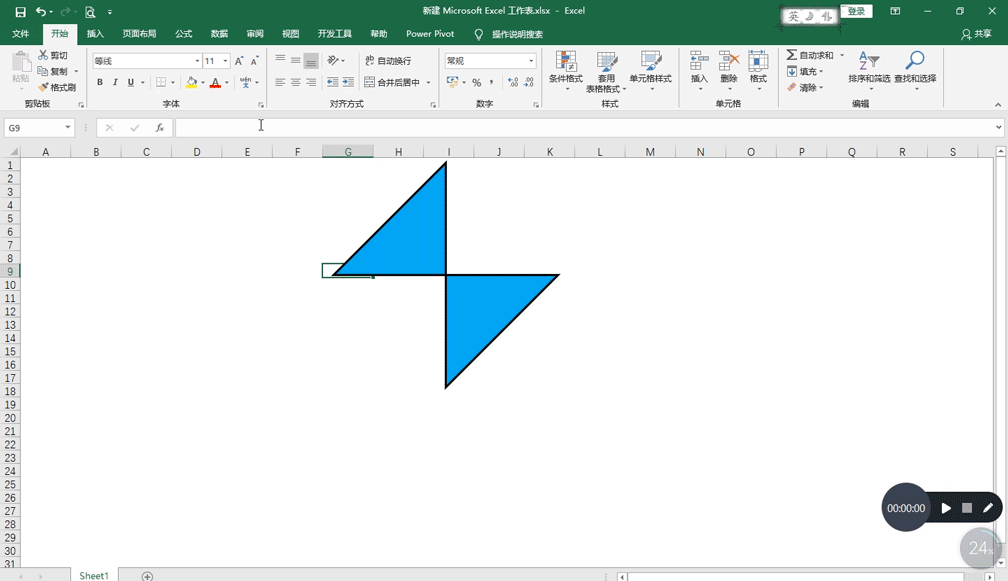The height and width of the screenshot is (581, 1008).
Task: Open print preview from Quick Access Toolbar
Action: (90, 12)
